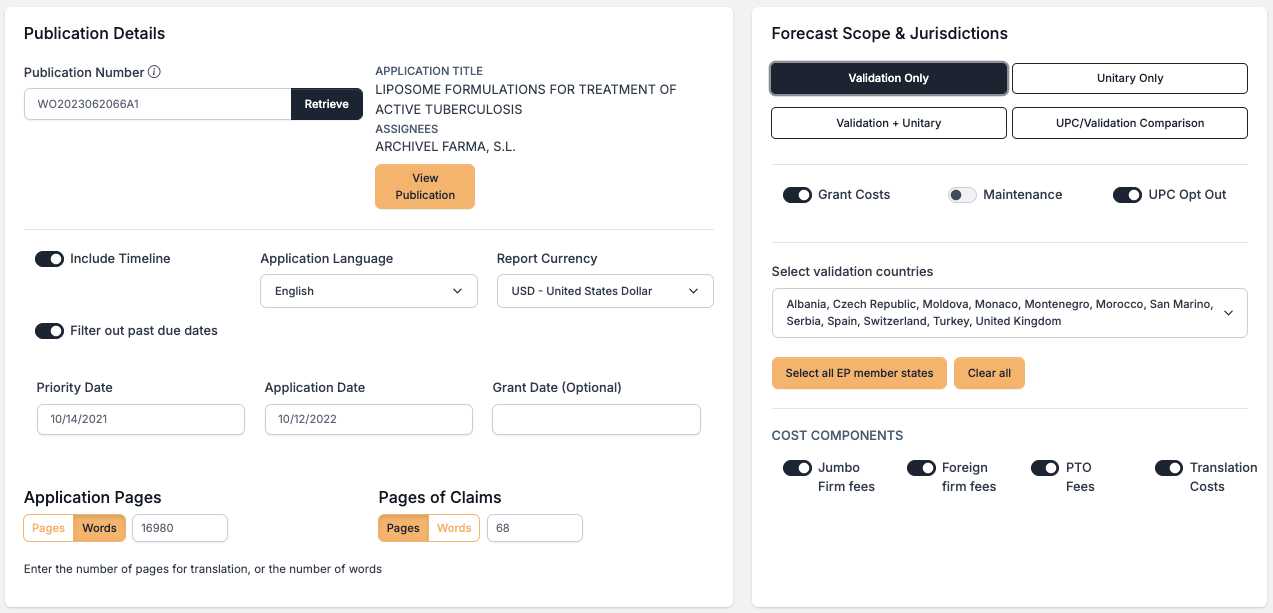1273x613 pixels.
Task: Expand the Report Currency dropdown
Action: click(605, 291)
